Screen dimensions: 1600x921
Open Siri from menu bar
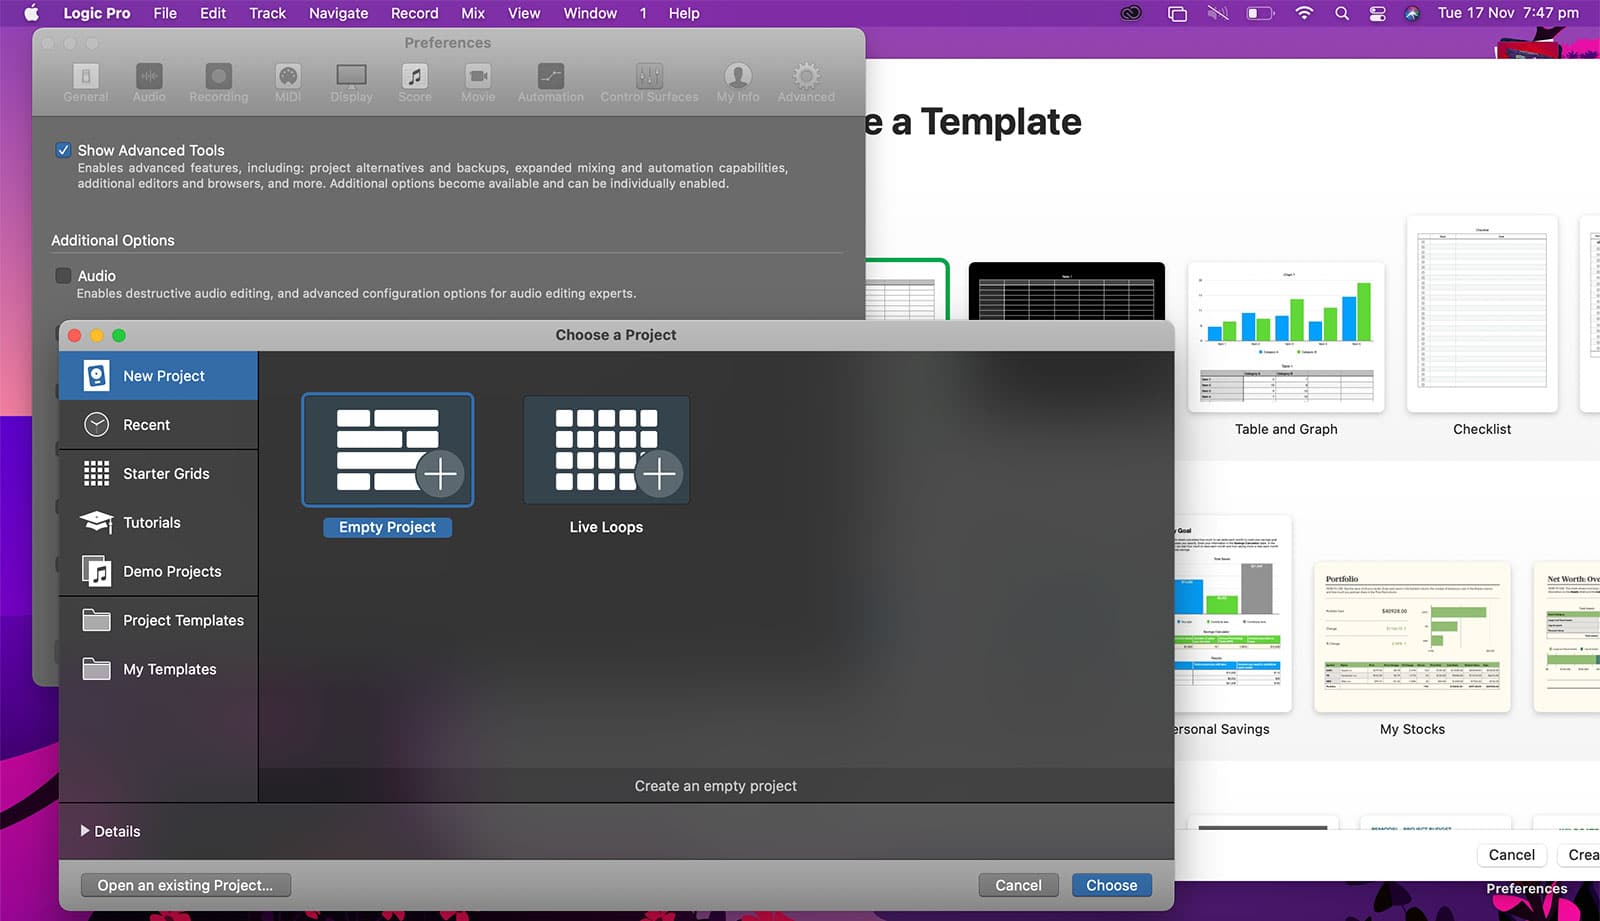[x=1412, y=13]
